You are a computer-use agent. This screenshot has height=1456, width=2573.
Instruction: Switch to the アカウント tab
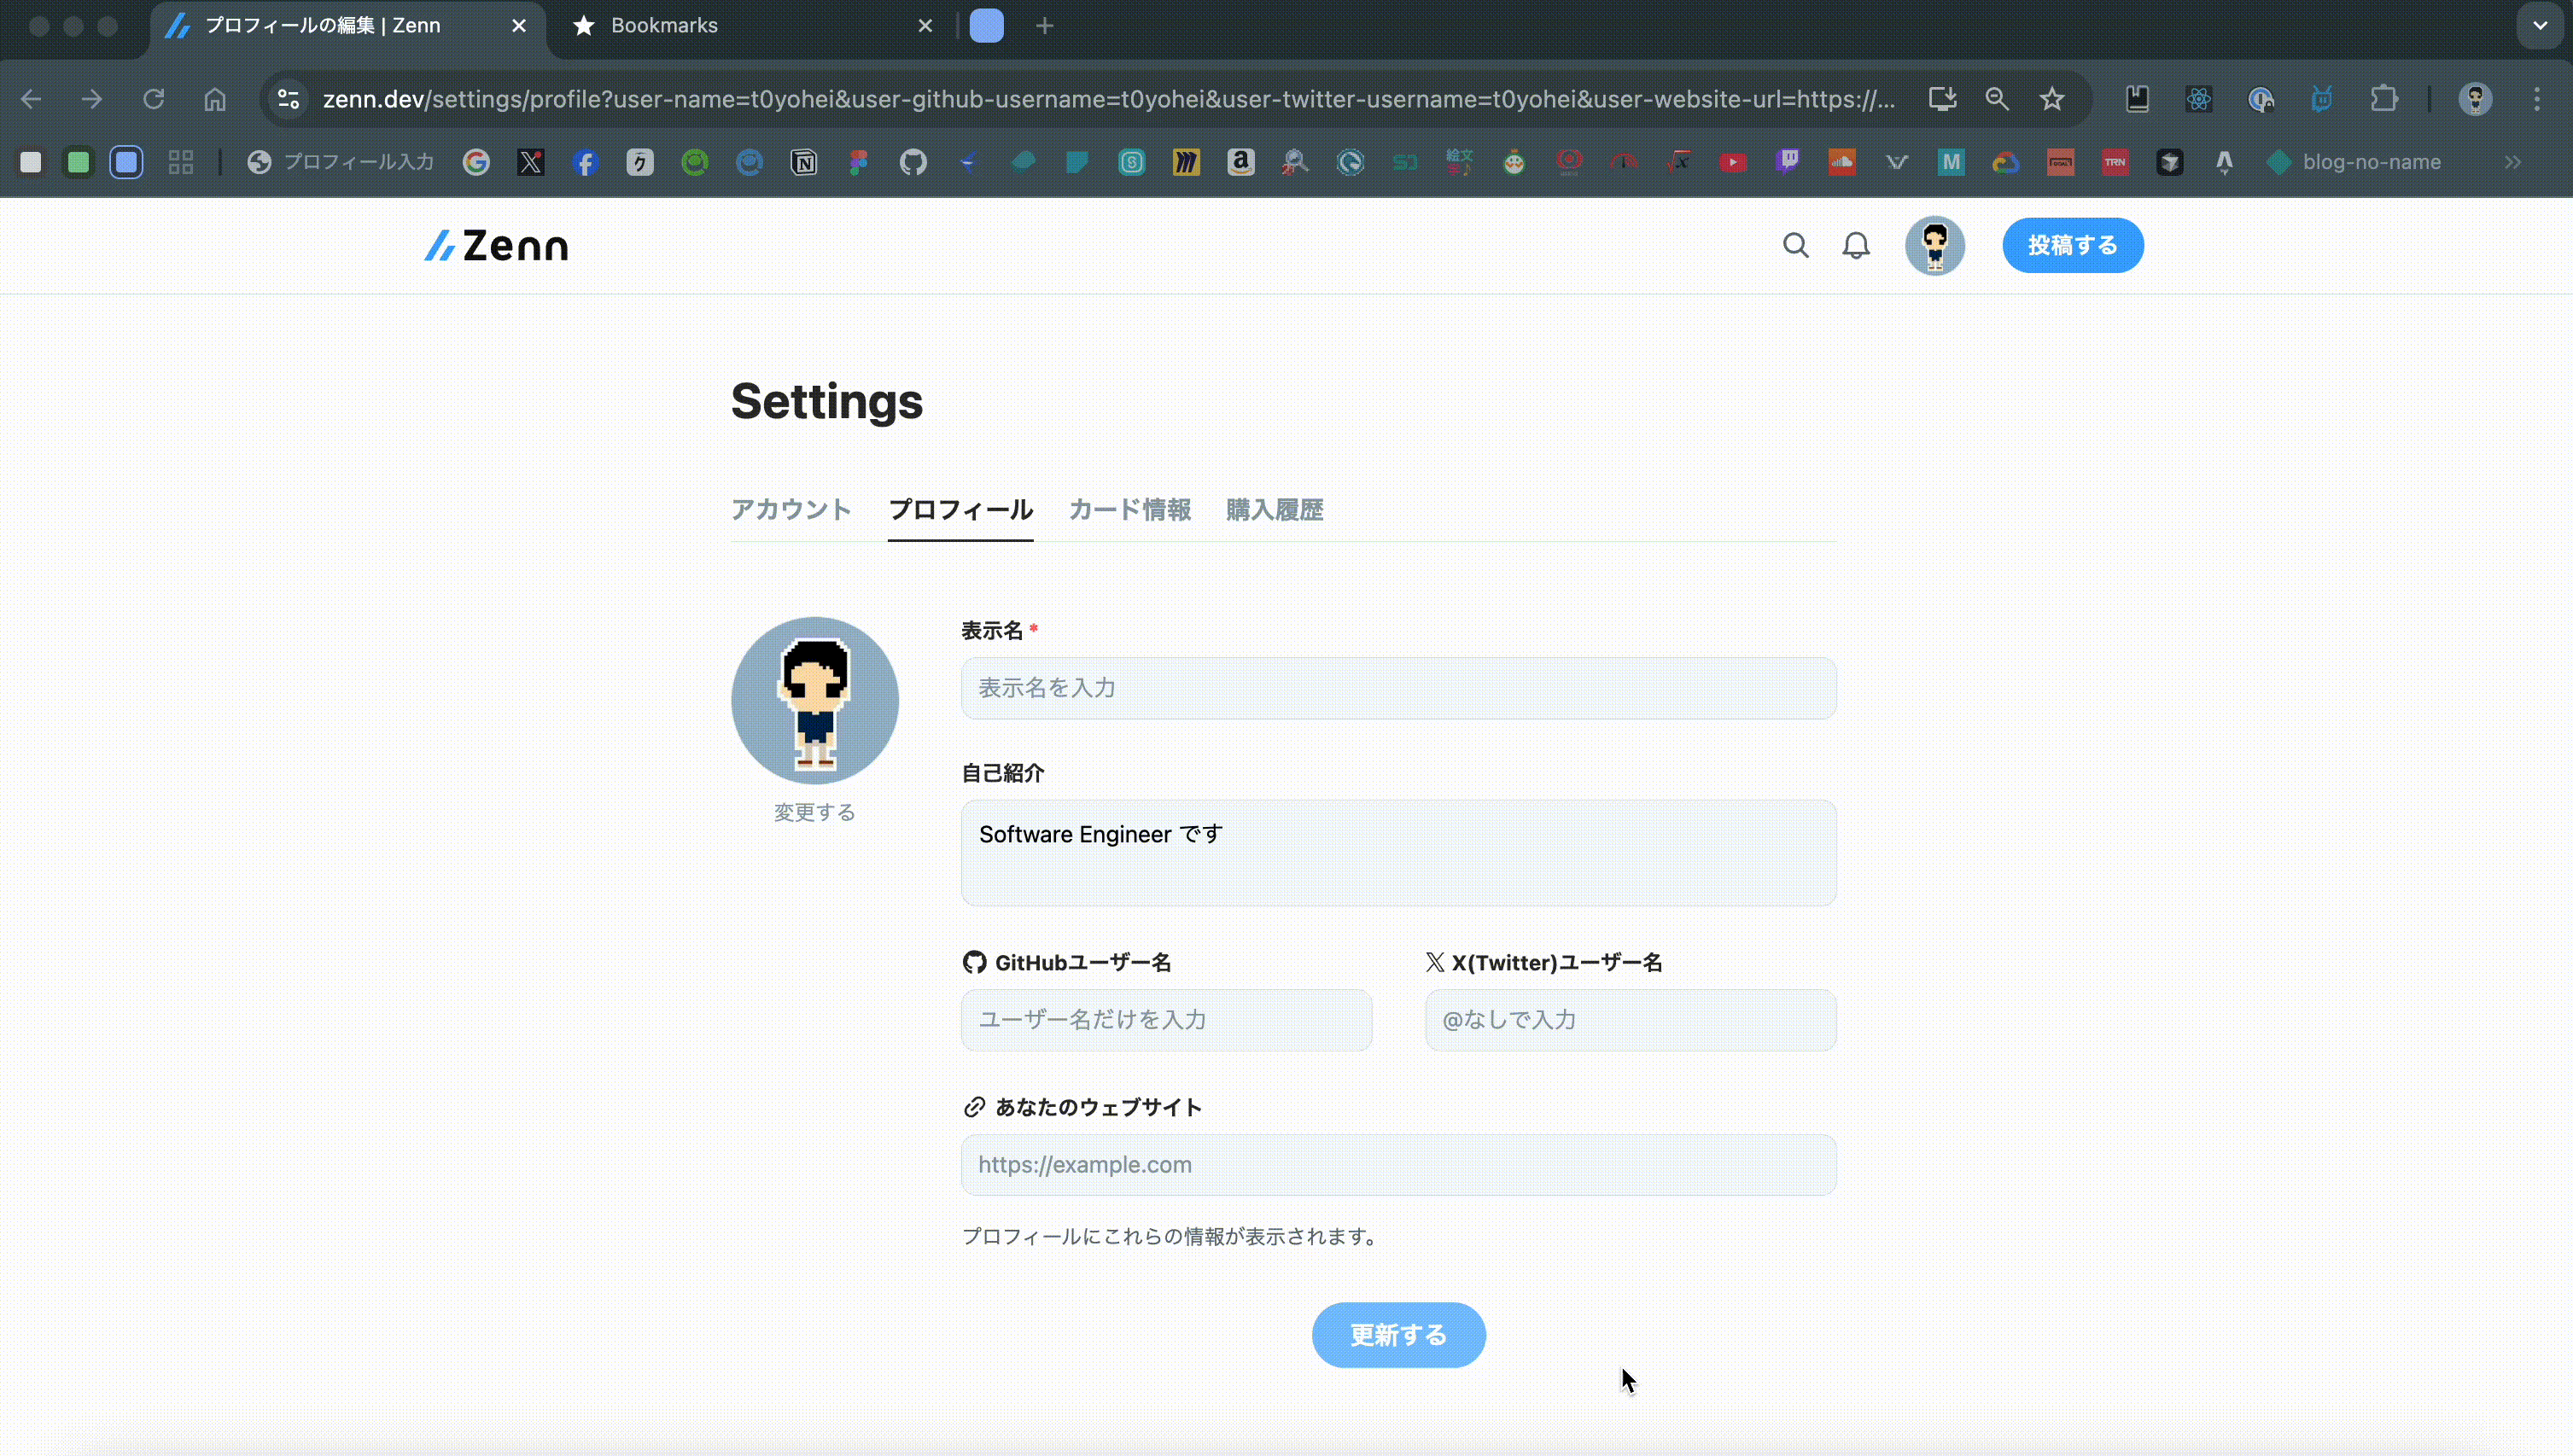click(791, 509)
